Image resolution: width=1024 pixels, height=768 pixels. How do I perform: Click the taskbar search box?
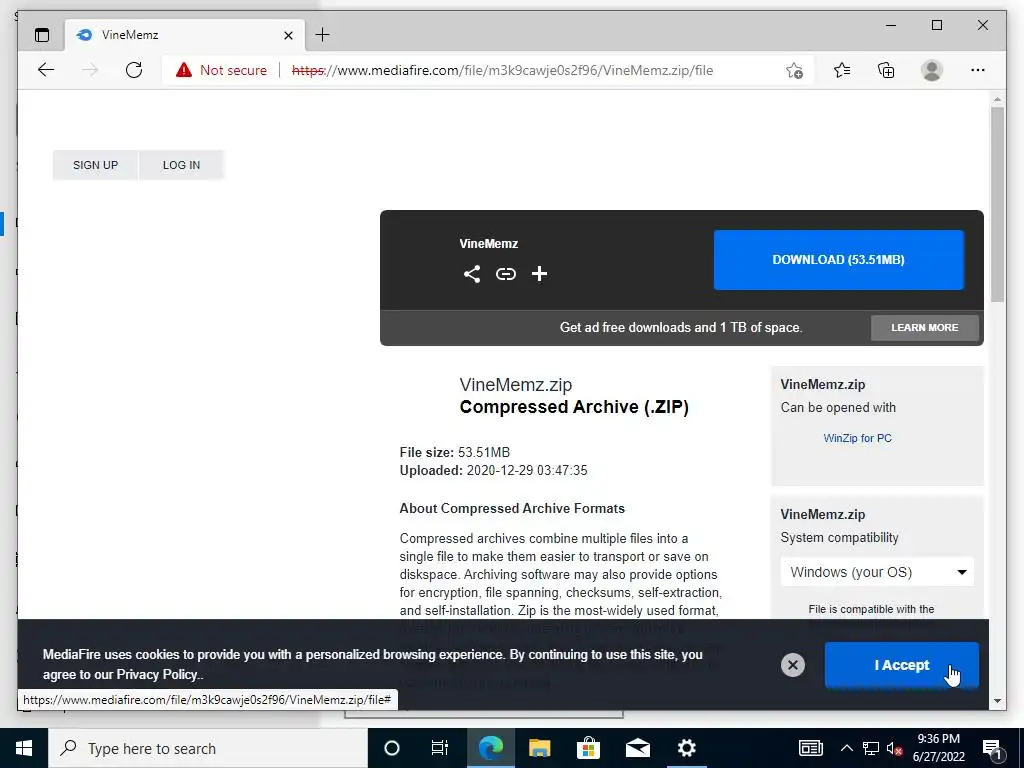208,748
